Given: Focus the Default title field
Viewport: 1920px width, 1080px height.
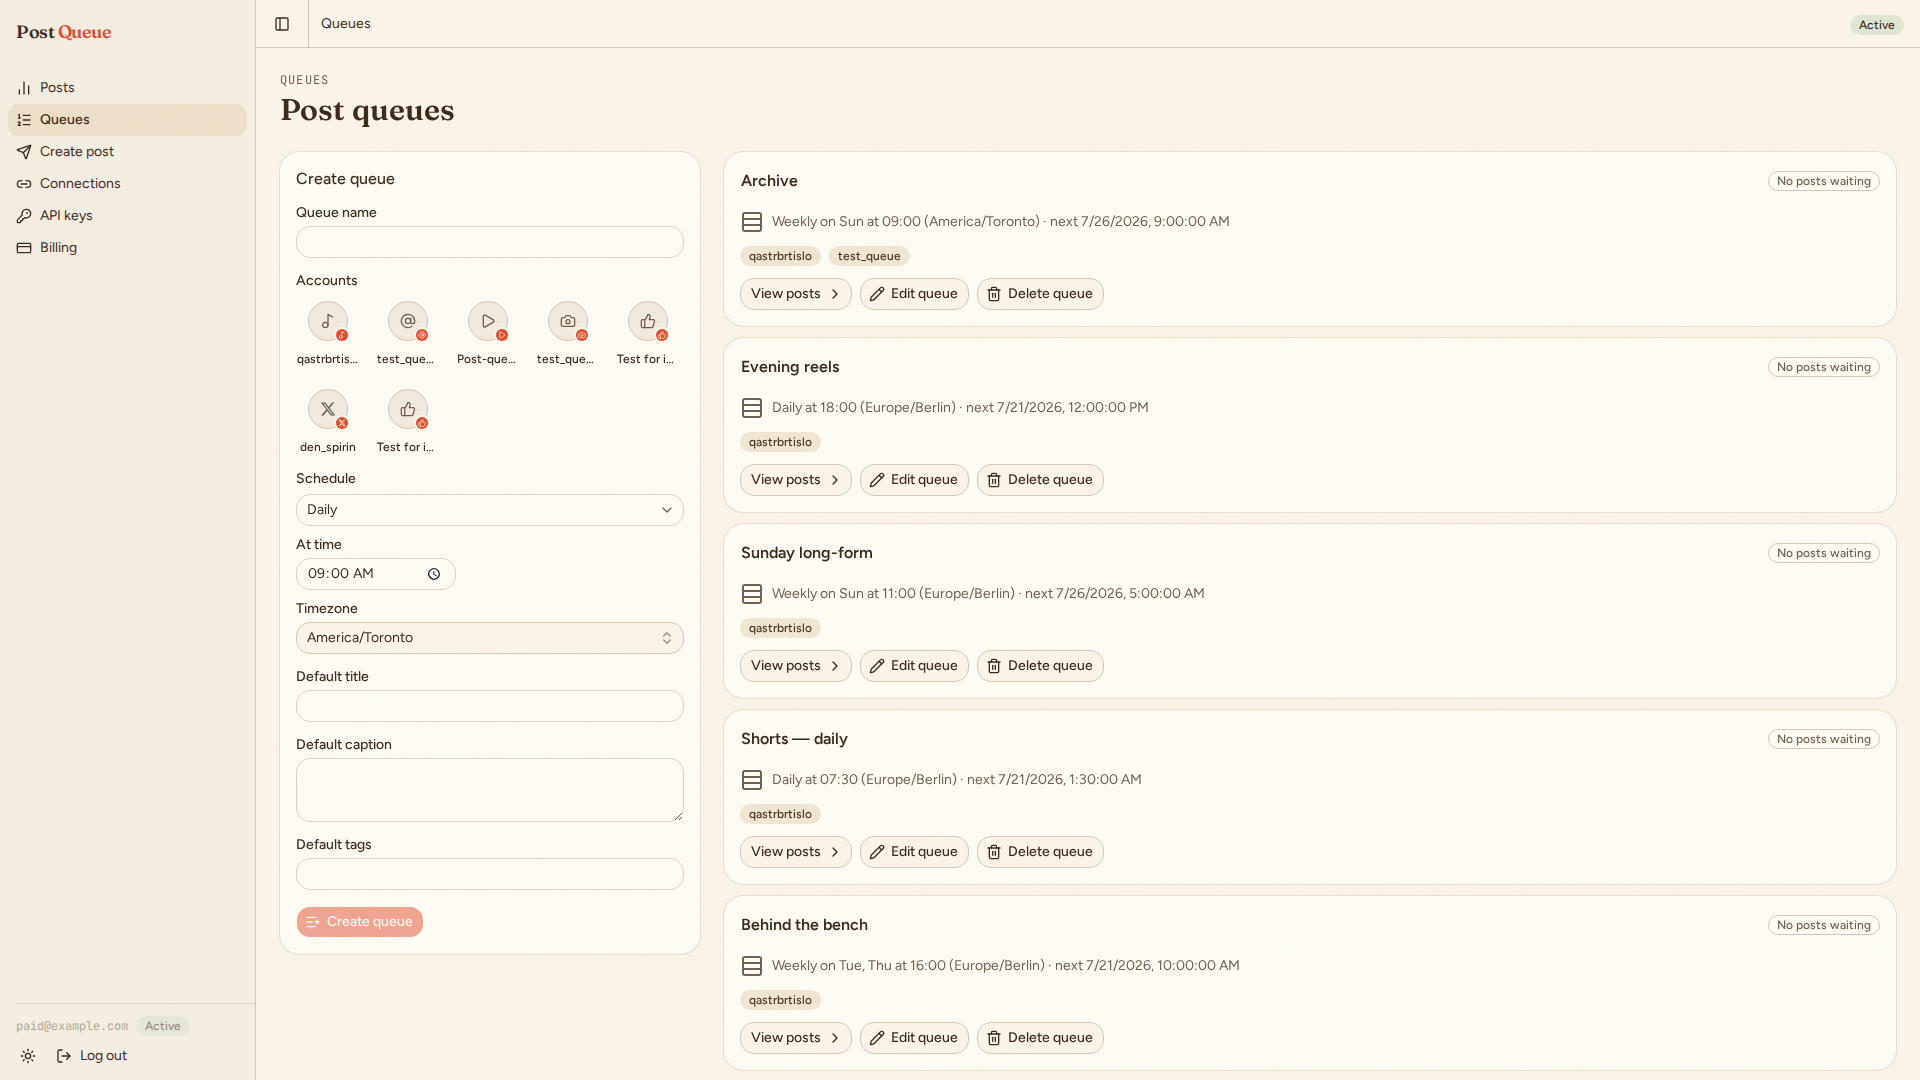Looking at the screenshot, I should pyautogui.click(x=490, y=706).
